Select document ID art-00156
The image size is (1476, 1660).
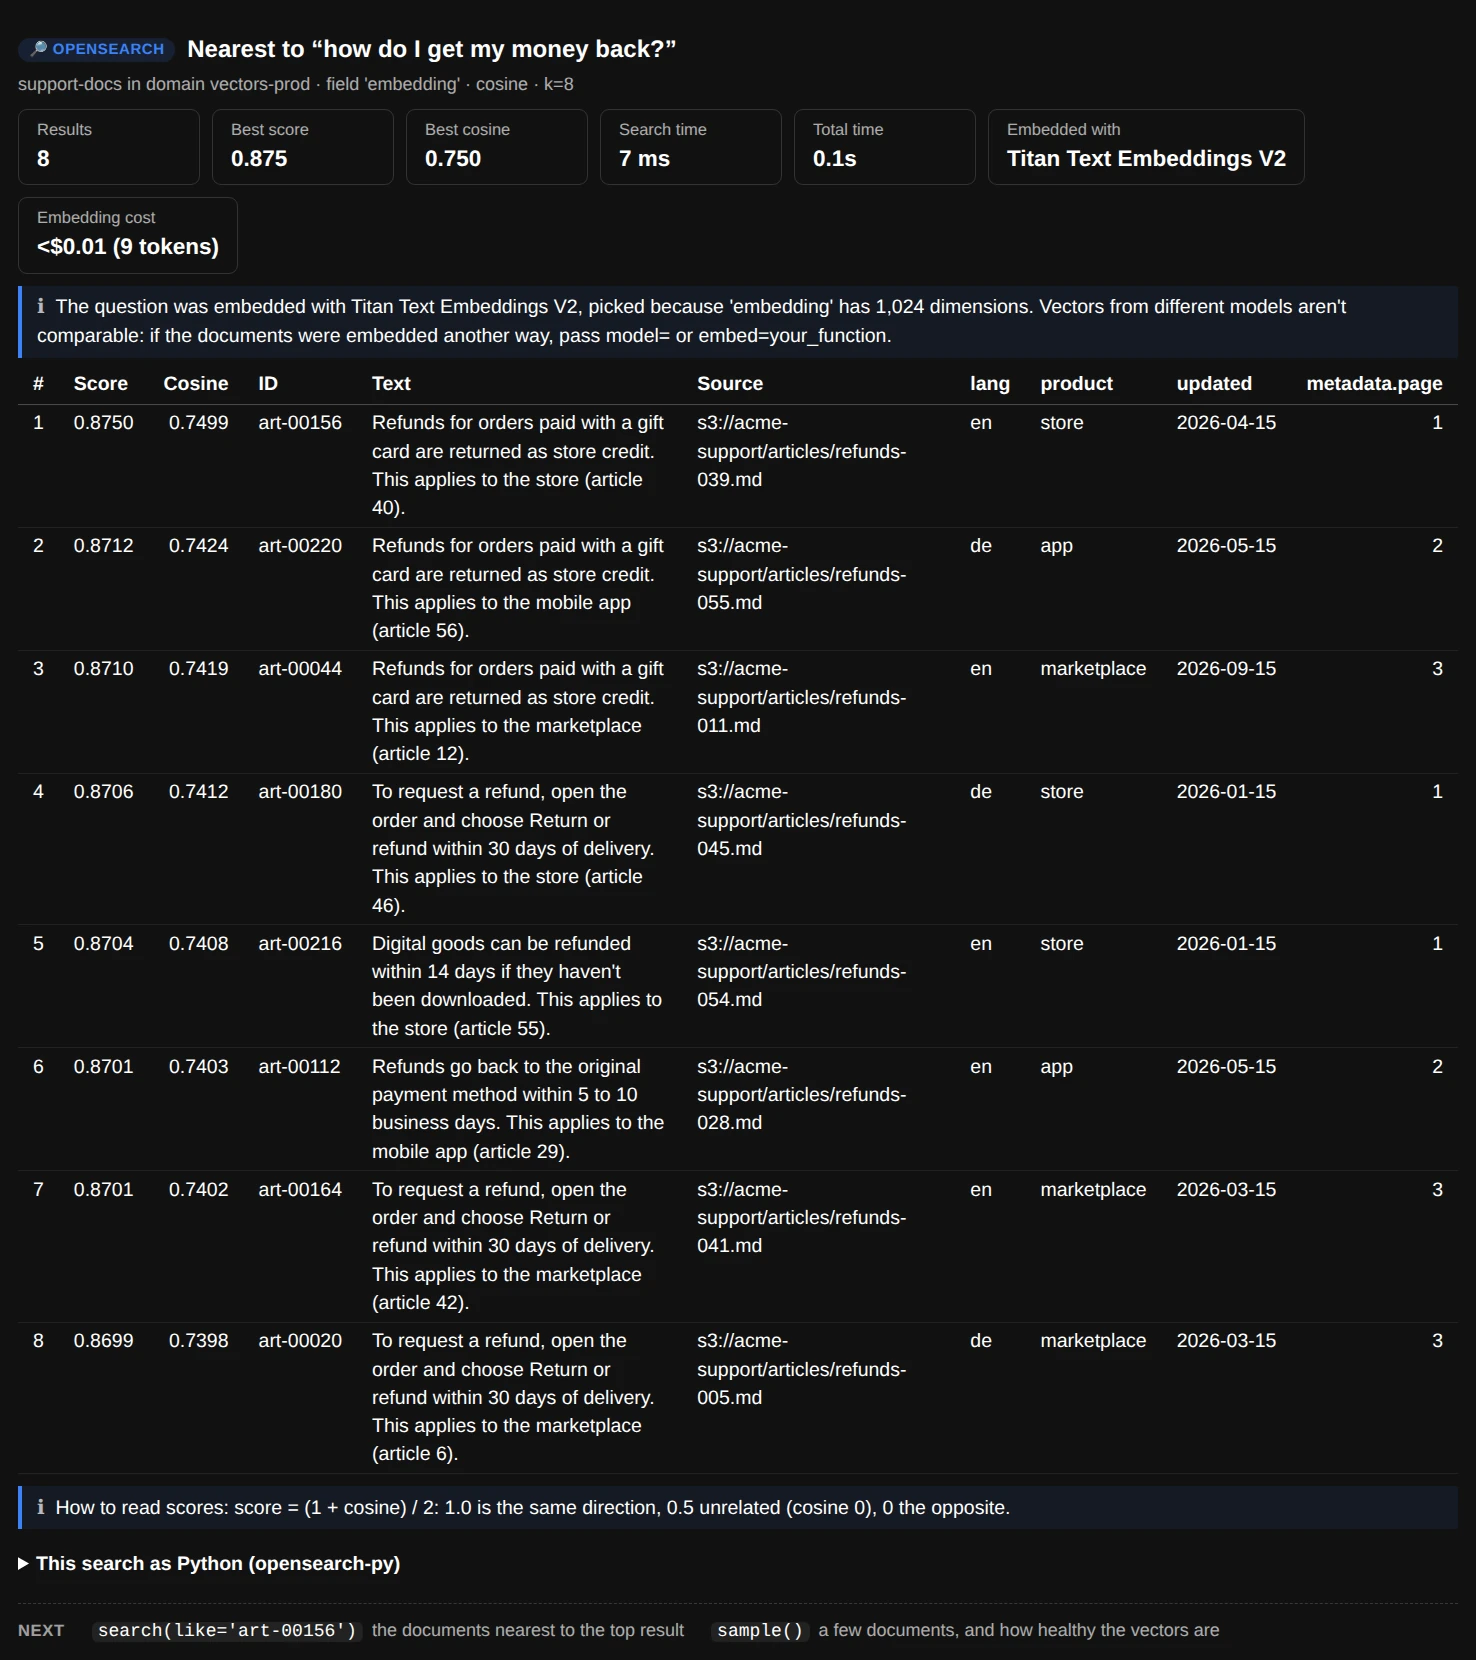tap(300, 423)
